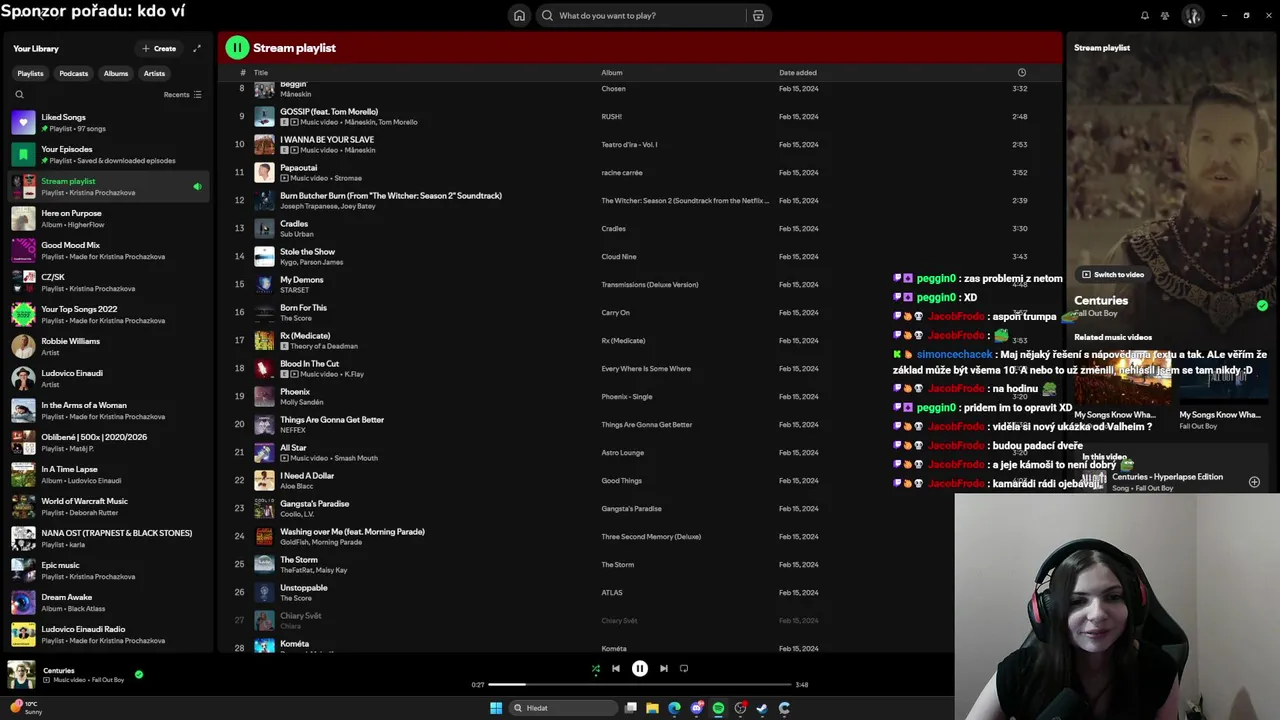Open Your Episodes in the library

[x=110, y=154]
